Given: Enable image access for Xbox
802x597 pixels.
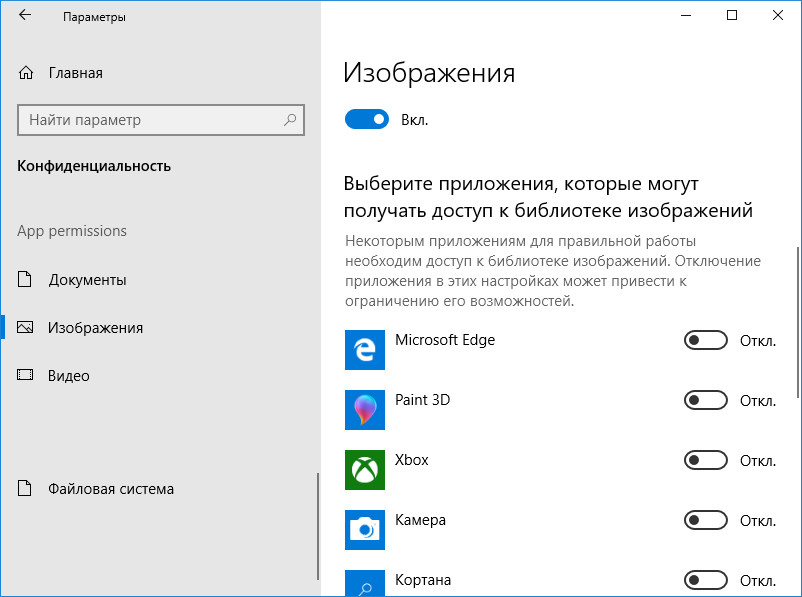Looking at the screenshot, I should click(706, 460).
